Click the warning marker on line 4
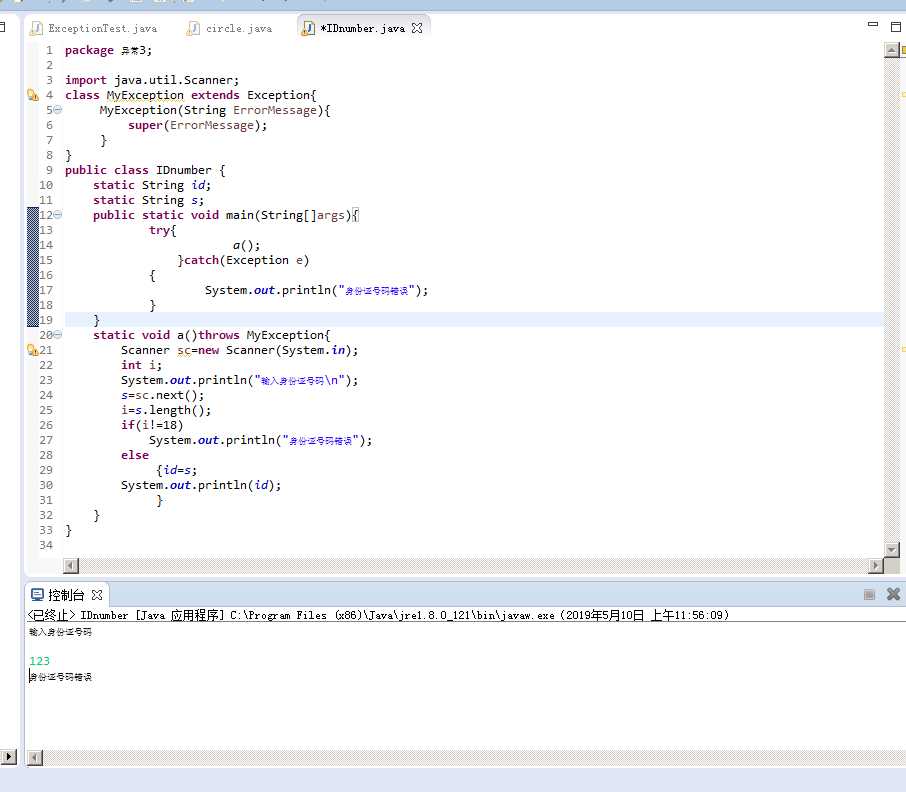906x792 pixels. (33, 95)
